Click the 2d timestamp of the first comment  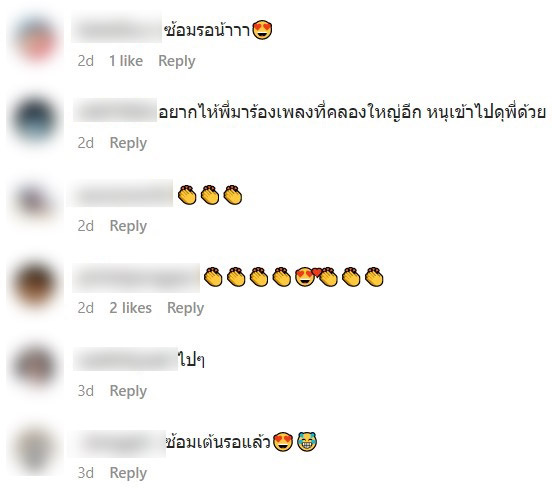(x=86, y=61)
